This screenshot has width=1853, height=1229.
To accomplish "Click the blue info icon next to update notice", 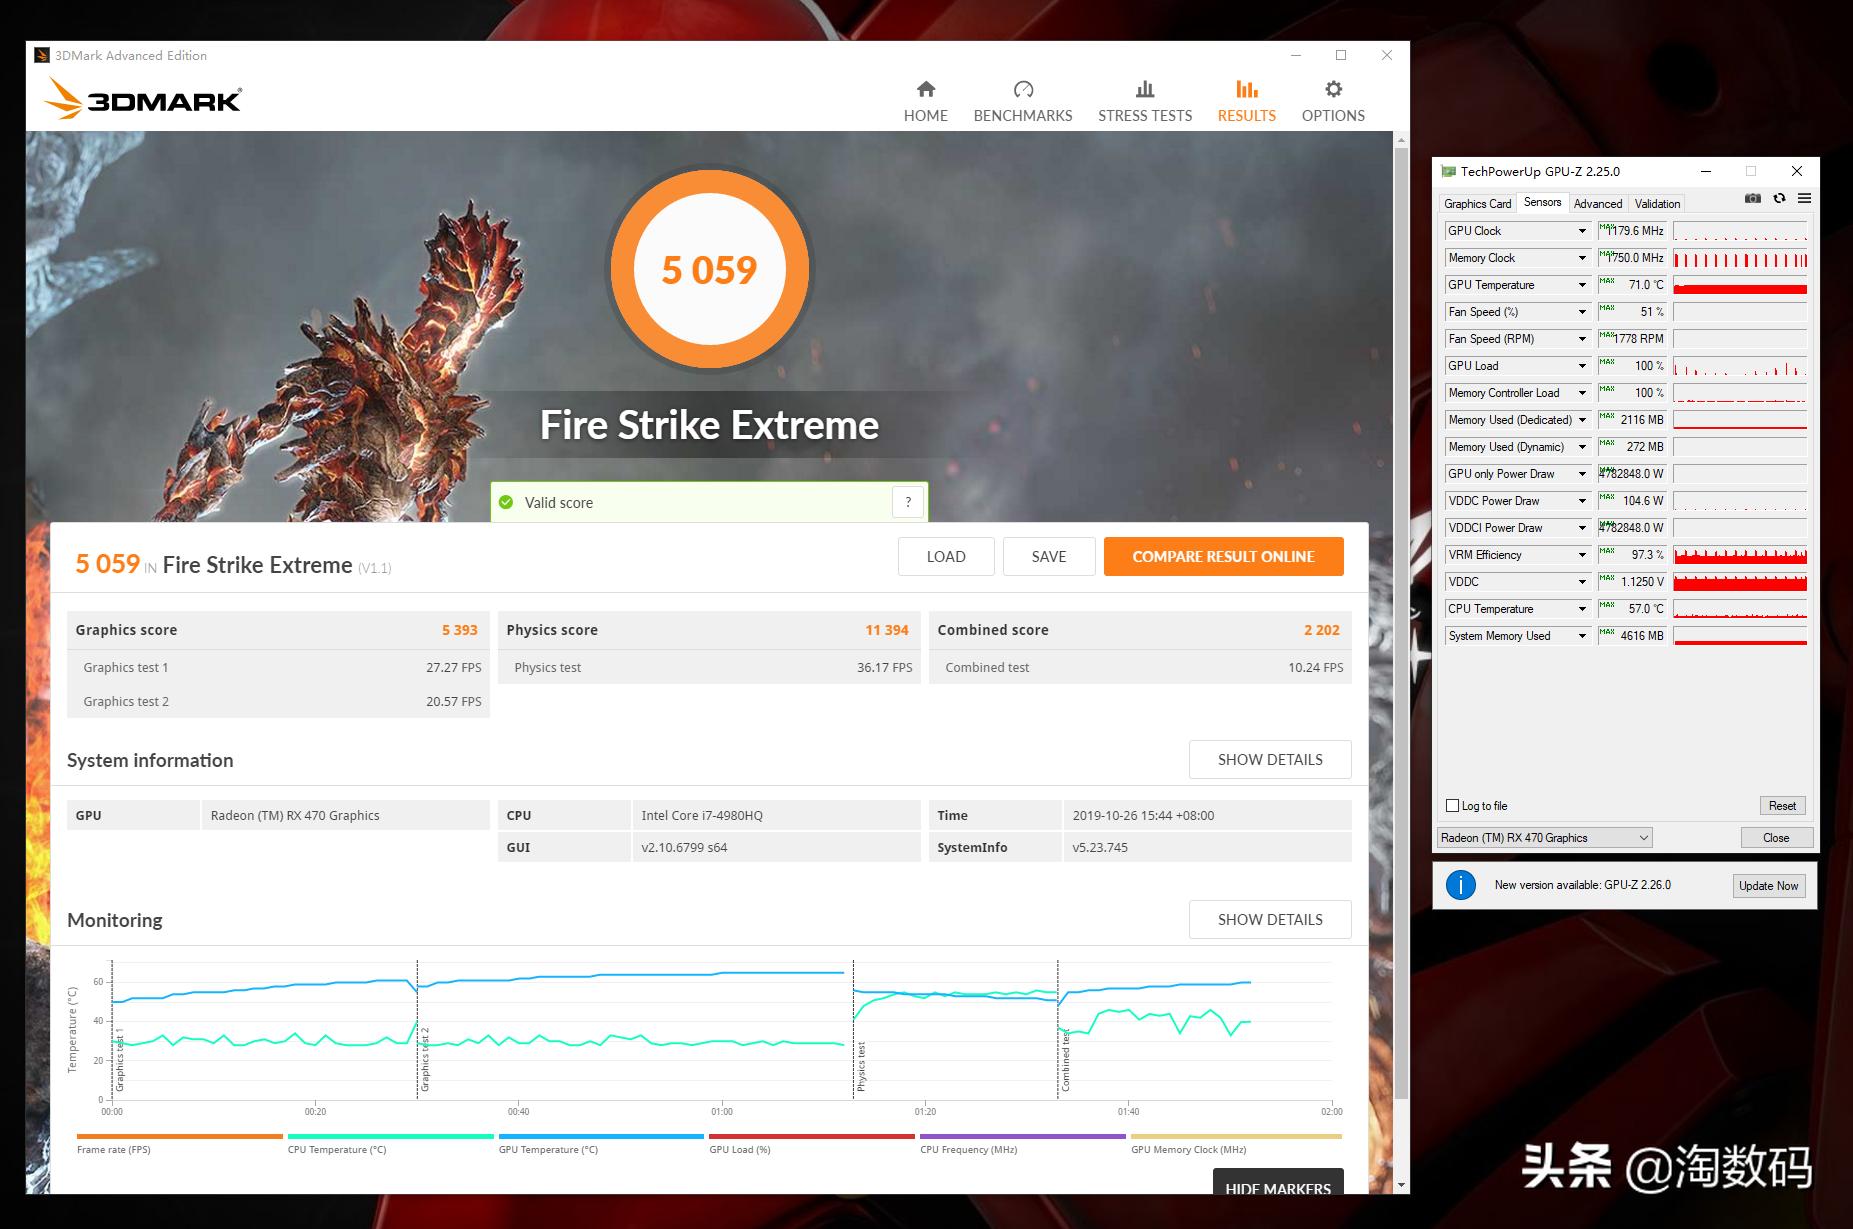I will pos(1460,885).
